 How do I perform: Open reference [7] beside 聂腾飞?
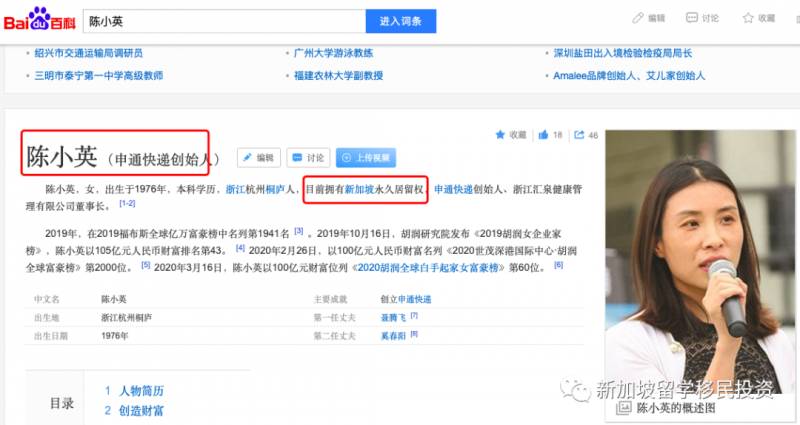[x=414, y=316]
